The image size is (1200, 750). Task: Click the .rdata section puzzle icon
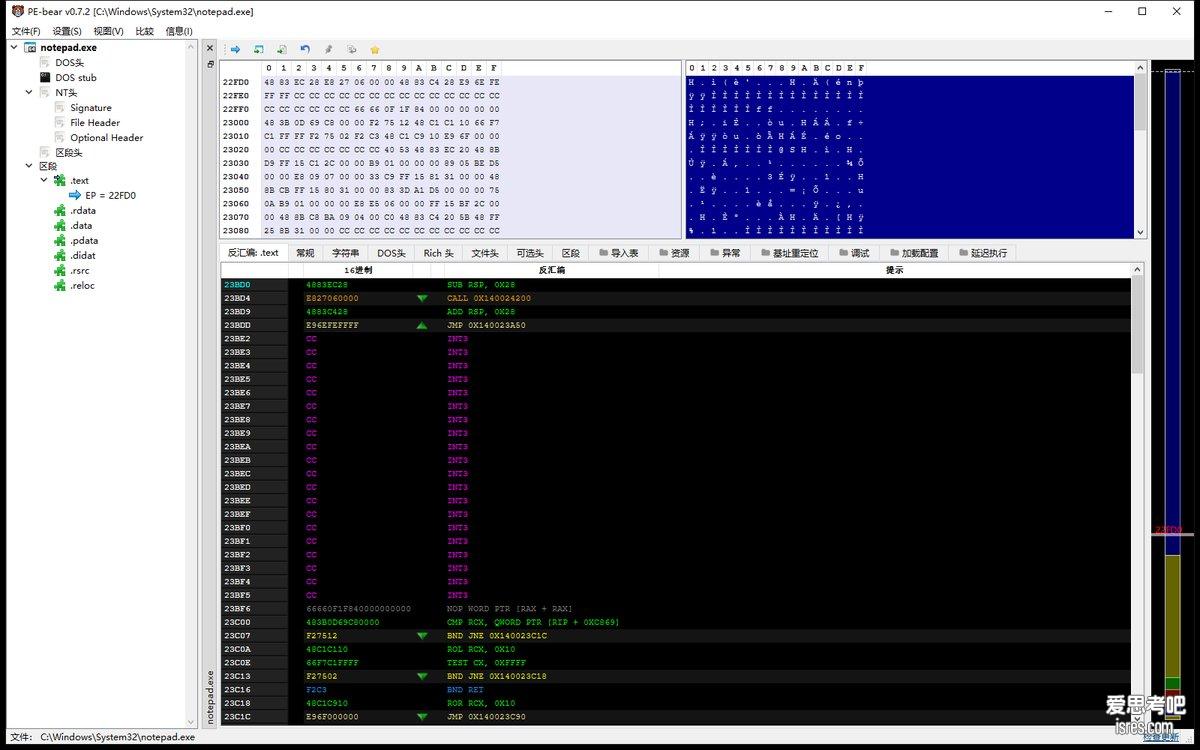coord(60,210)
